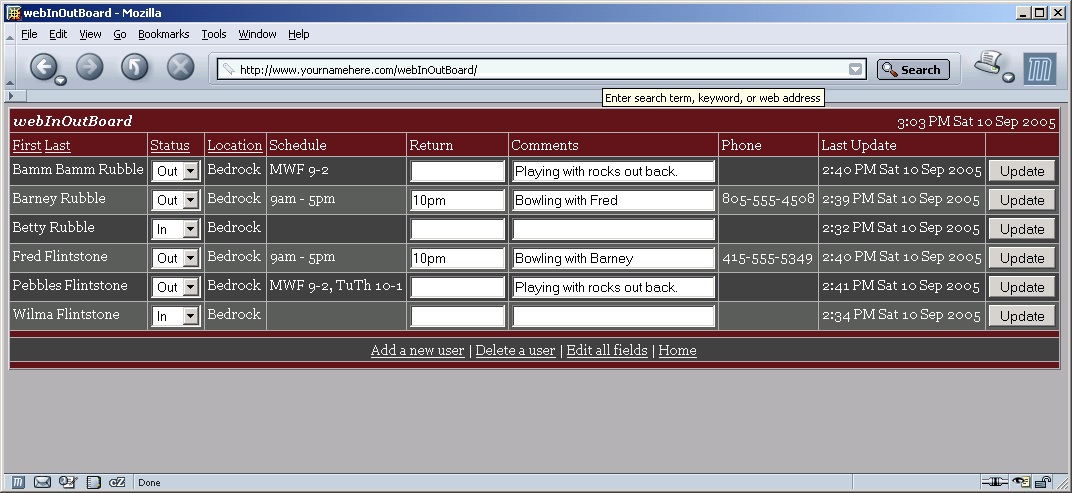Open Address Book status bar icon
The image size is (1072, 493).
[x=93, y=482]
